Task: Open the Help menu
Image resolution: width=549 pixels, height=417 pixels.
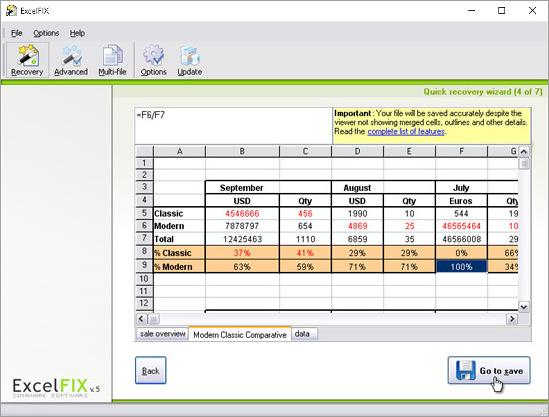Action: [x=77, y=33]
